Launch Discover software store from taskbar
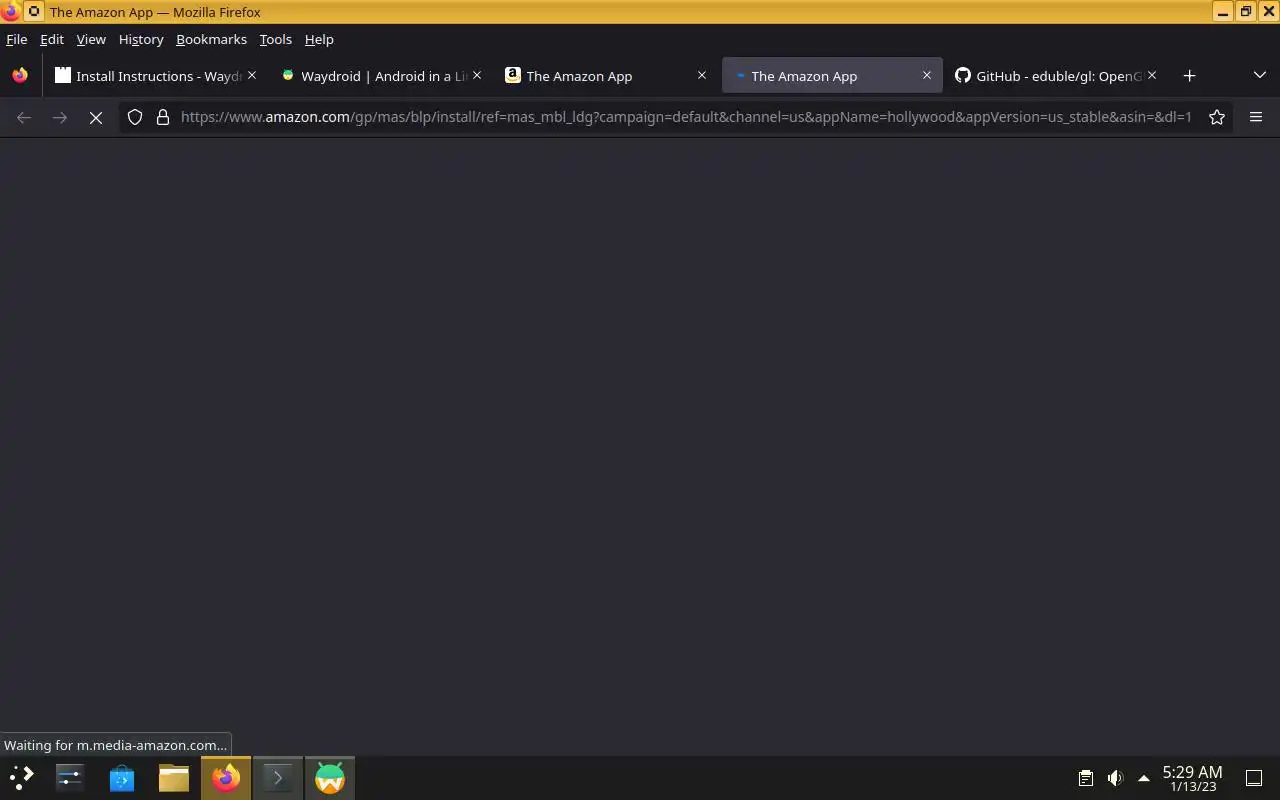Viewport: 1280px width, 800px height. pos(122,777)
